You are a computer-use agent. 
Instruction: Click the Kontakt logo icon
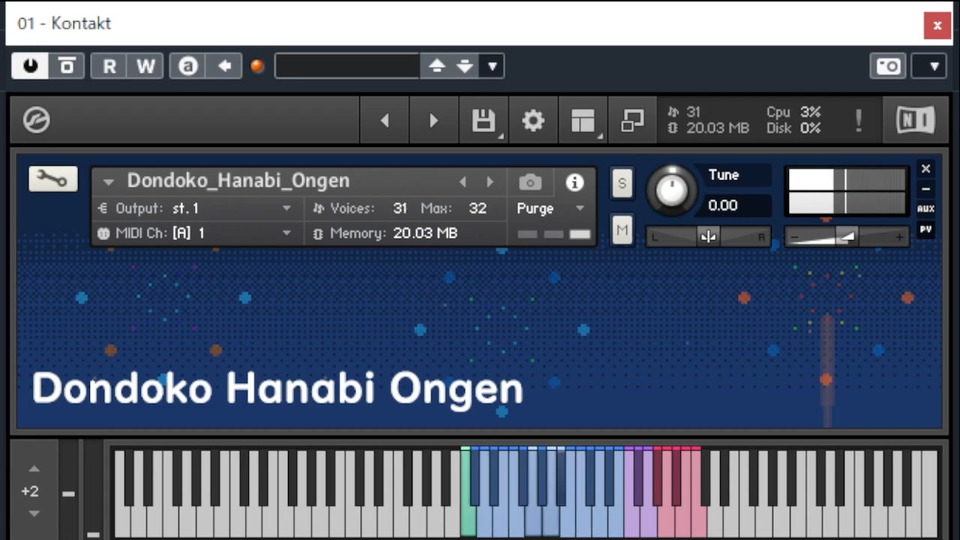click(36, 119)
